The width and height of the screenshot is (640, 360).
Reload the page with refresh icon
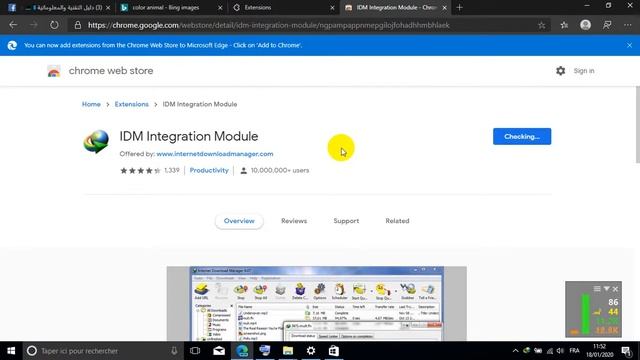point(54,25)
